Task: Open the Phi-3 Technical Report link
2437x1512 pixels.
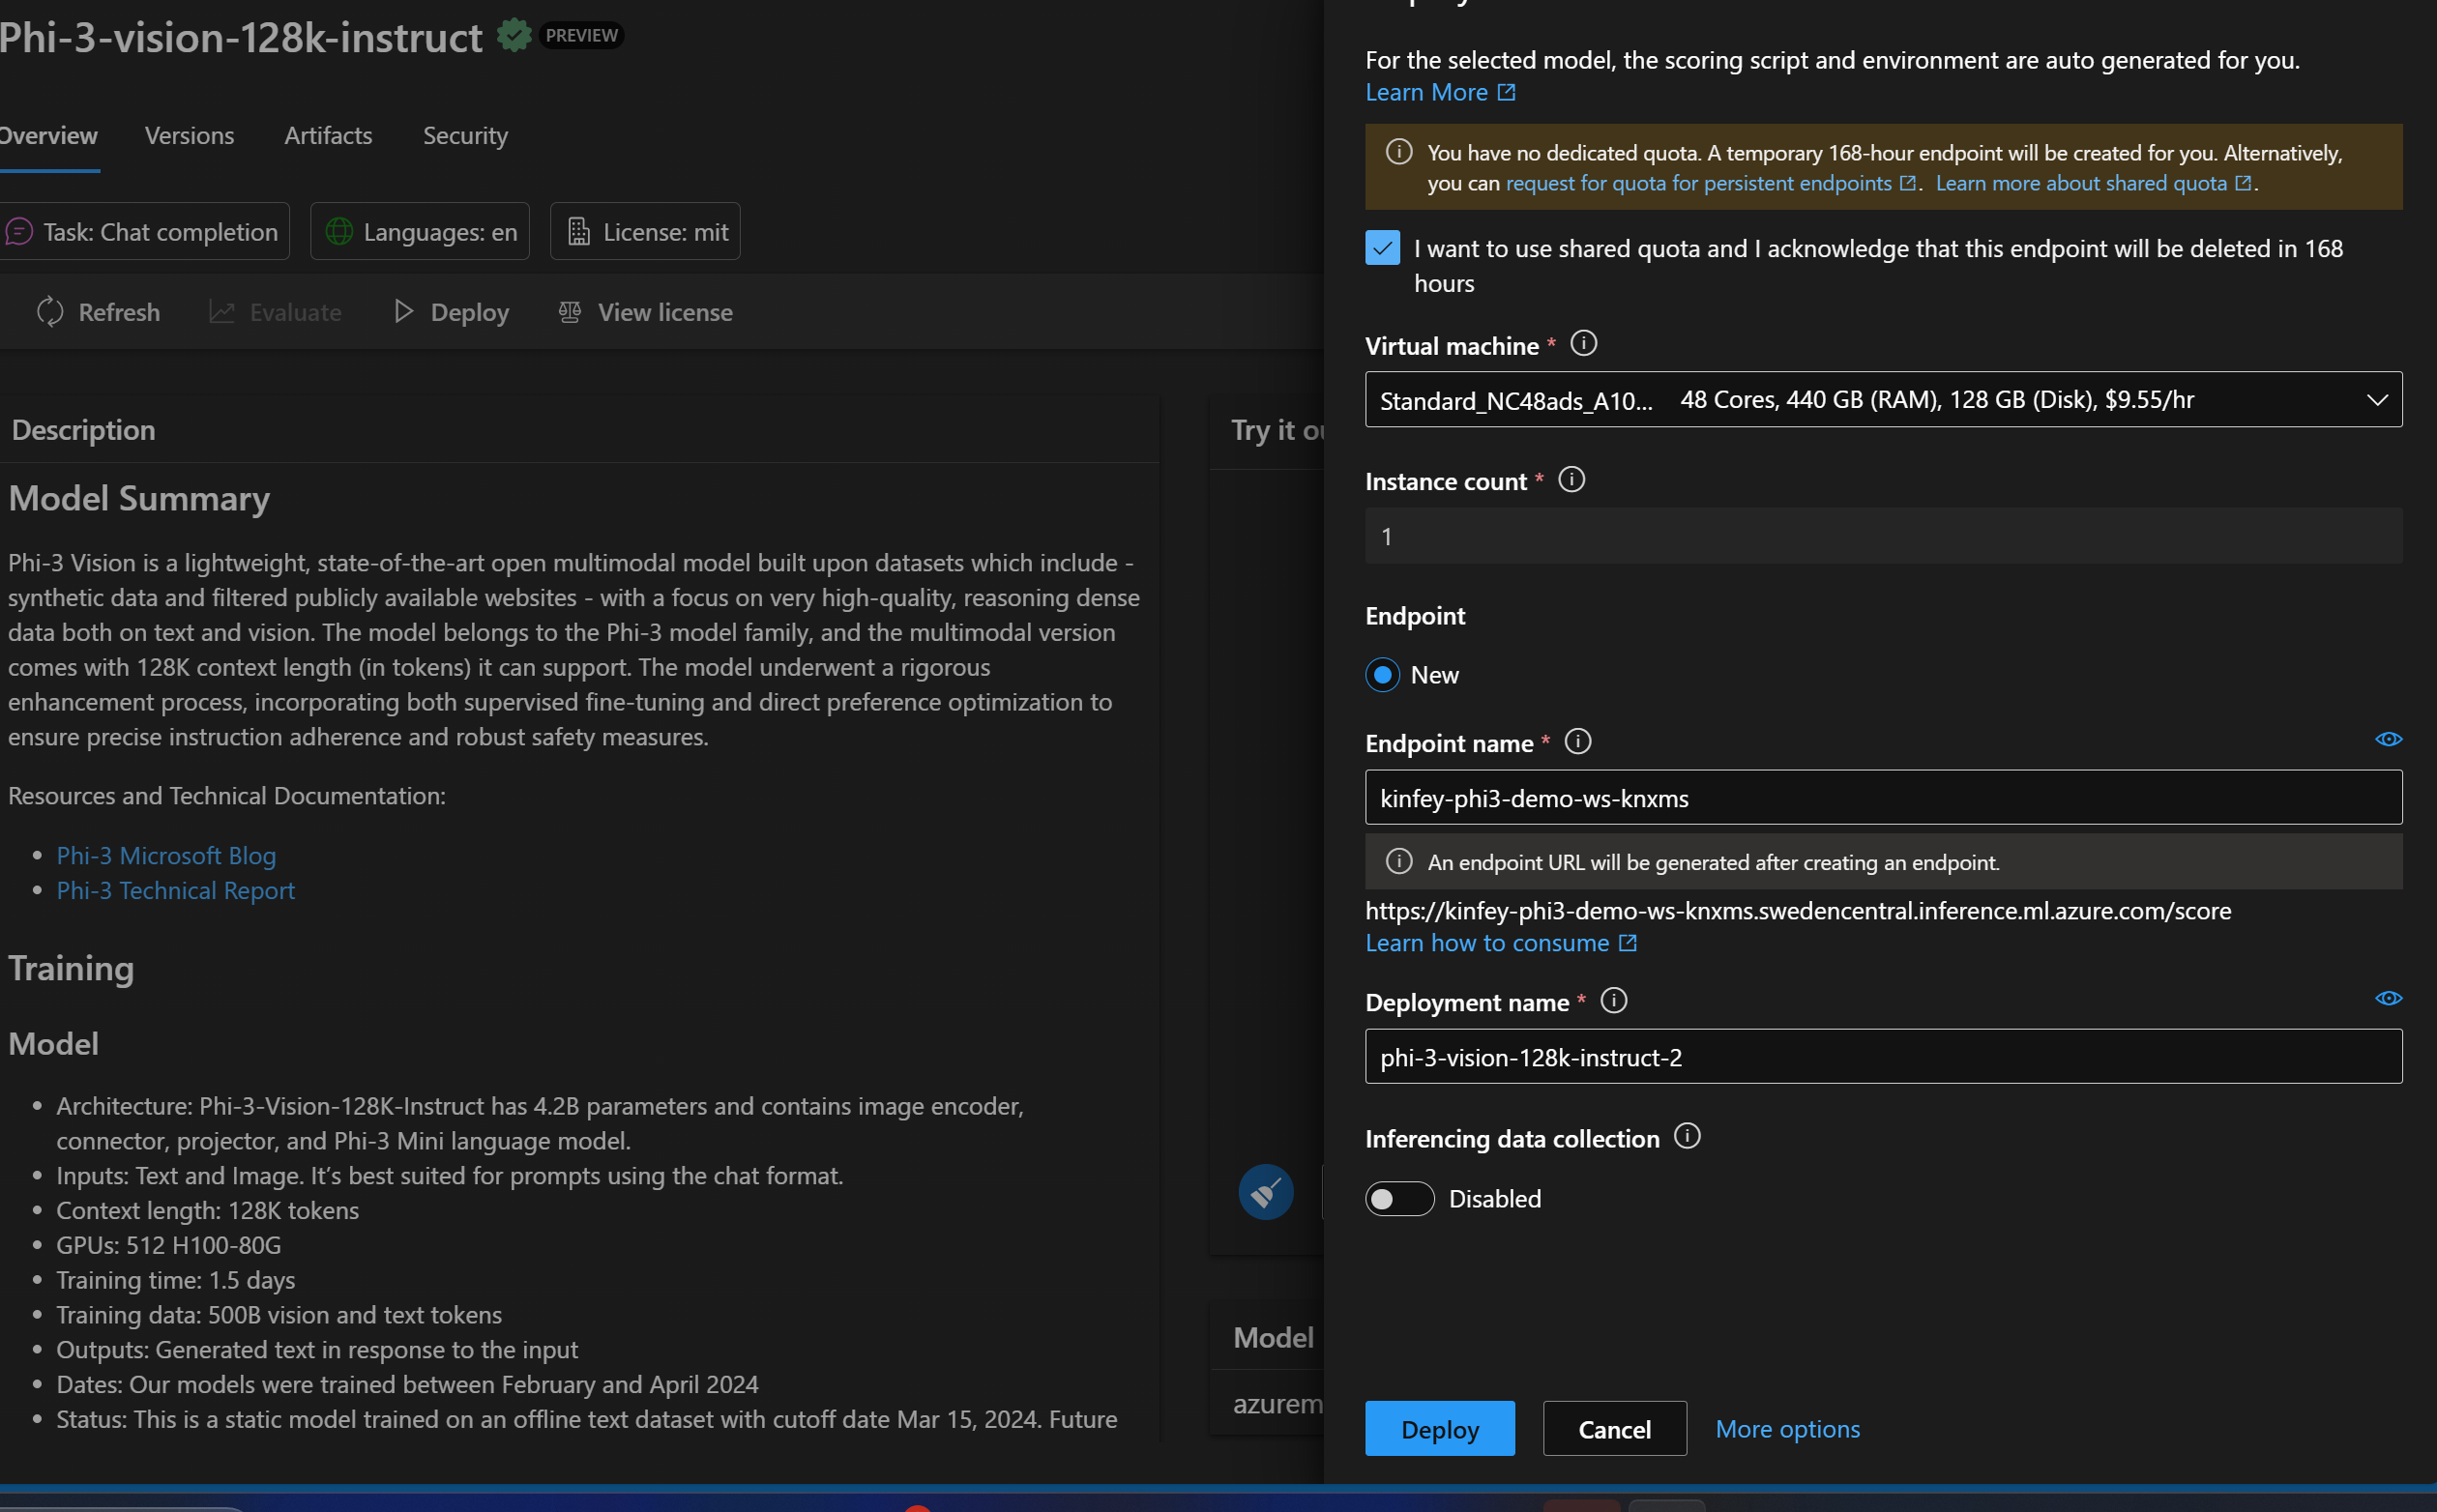Action: coord(176,891)
